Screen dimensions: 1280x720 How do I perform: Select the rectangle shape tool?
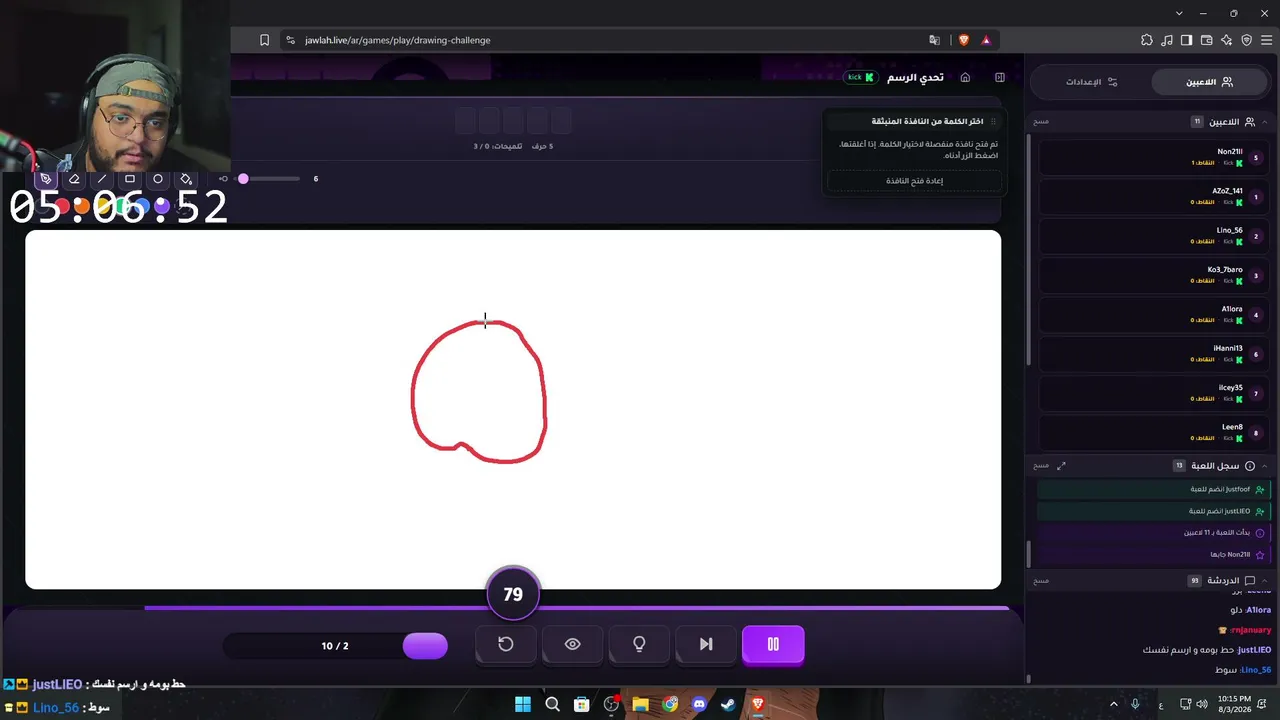(130, 179)
